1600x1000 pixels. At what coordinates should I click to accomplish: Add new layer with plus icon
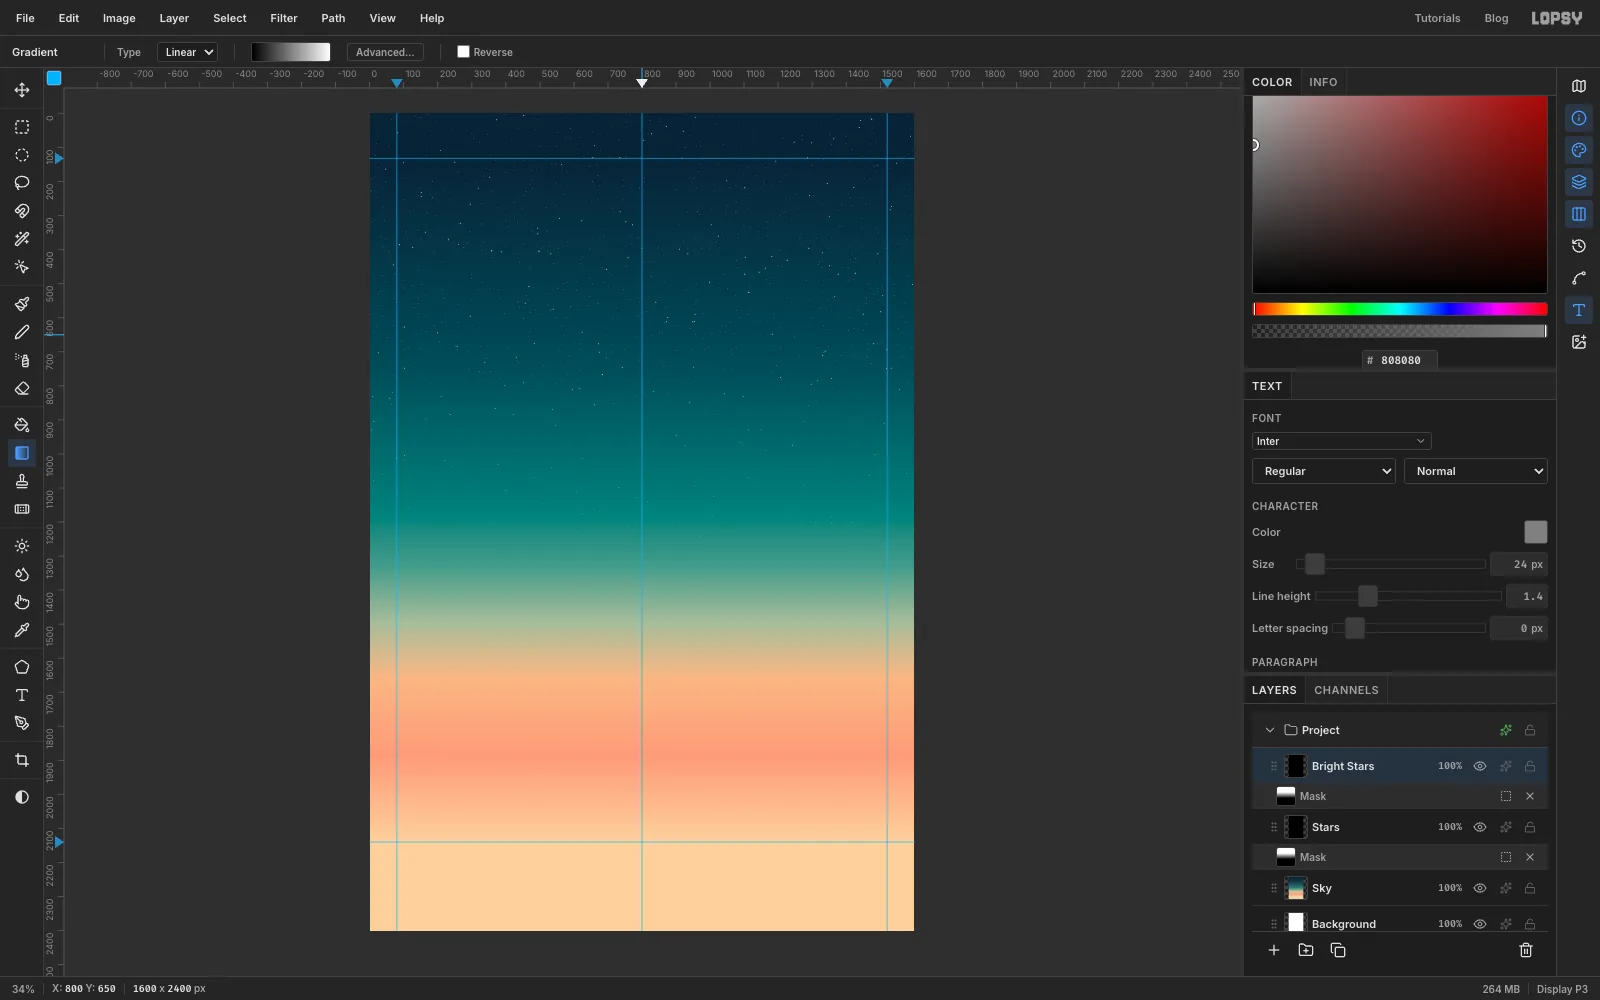[x=1274, y=950]
